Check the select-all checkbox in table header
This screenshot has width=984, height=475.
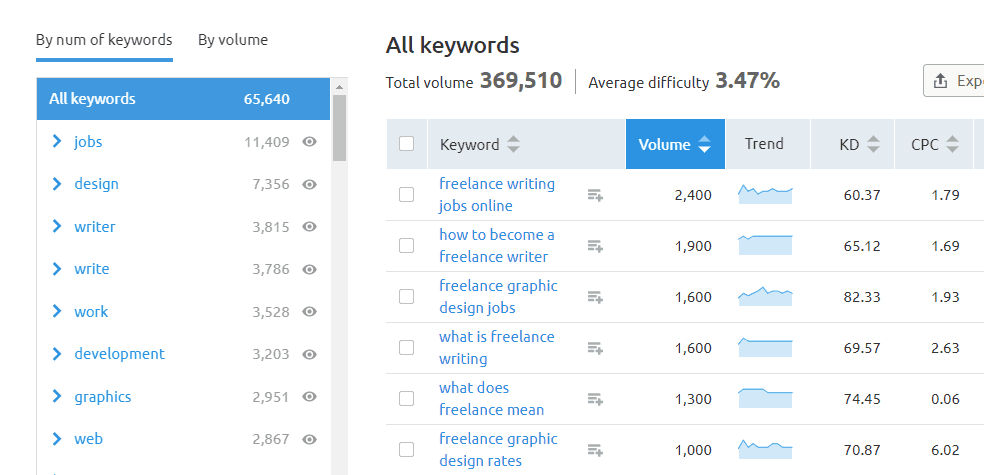pos(407,144)
